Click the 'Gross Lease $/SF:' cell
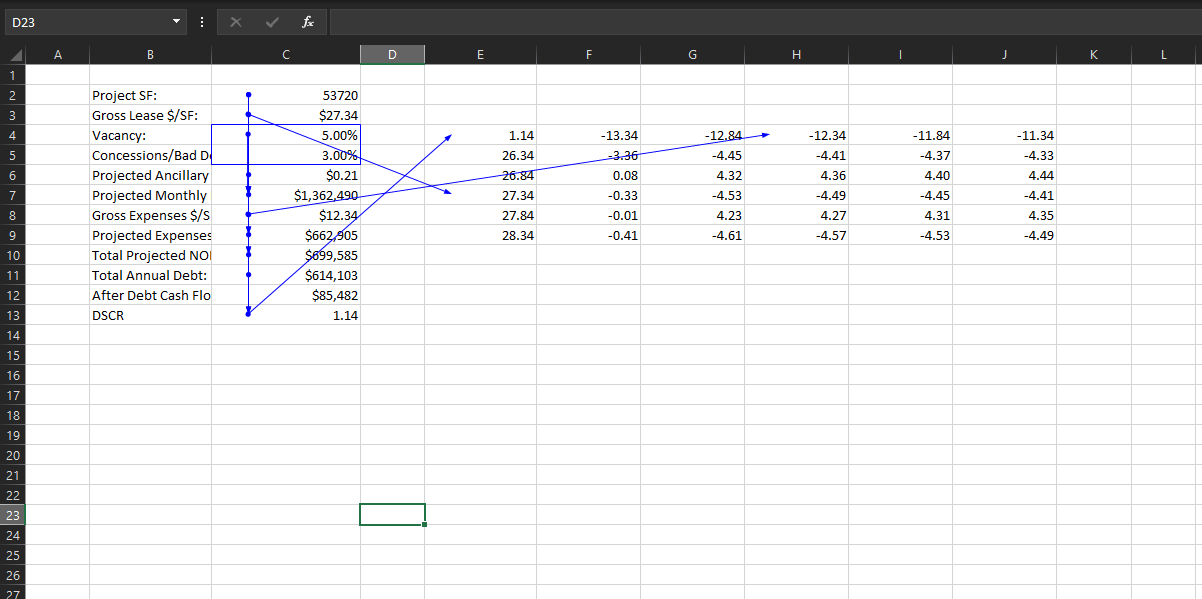This screenshot has height=599, width=1202. tap(150, 115)
